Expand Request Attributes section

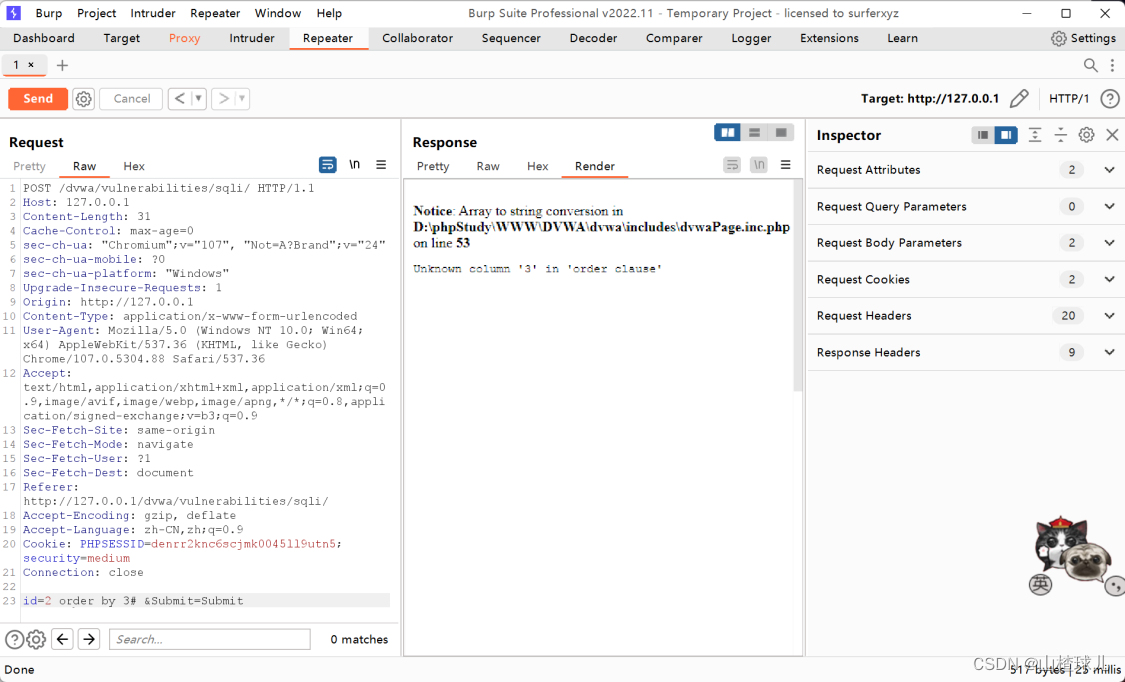pyautogui.click(x=966, y=170)
